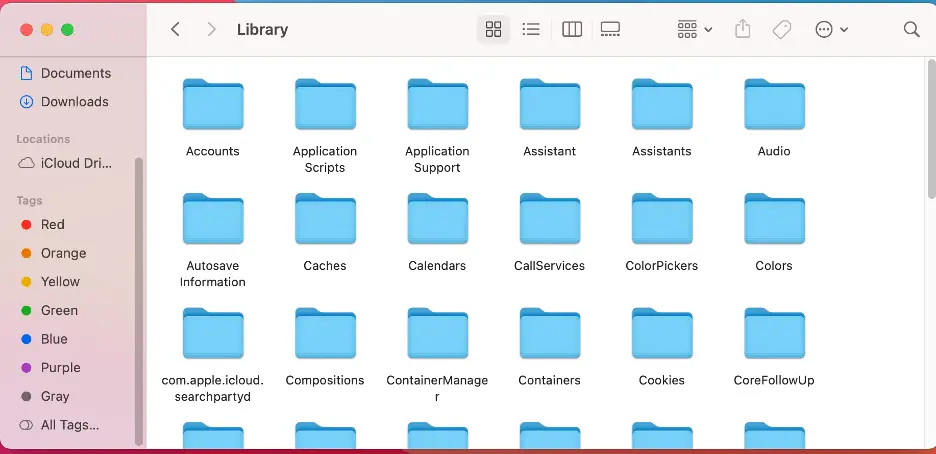Select the Audio folder
Image resolution: width=936 pixels, height=454 pixels.
pyautogui.click(x=774, y=118)
